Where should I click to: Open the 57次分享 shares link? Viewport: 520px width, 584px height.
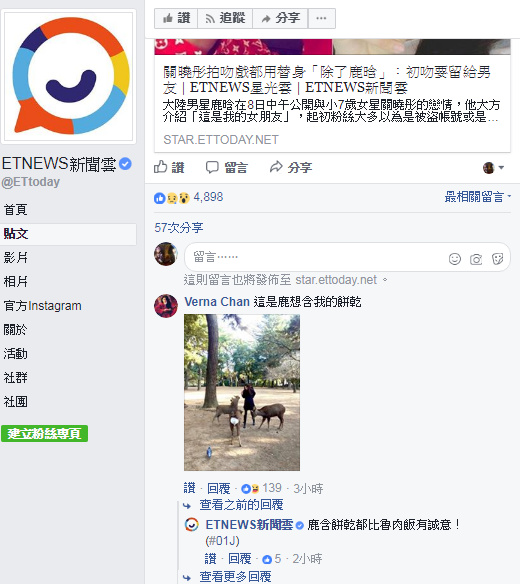click(179, 227)
